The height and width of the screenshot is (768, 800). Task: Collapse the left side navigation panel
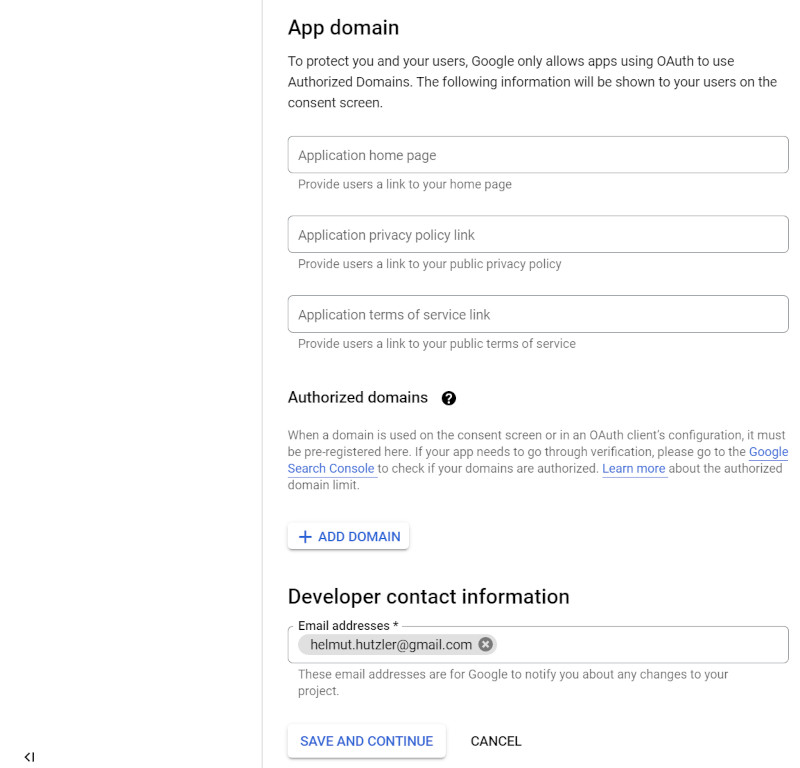pos(30,757)
